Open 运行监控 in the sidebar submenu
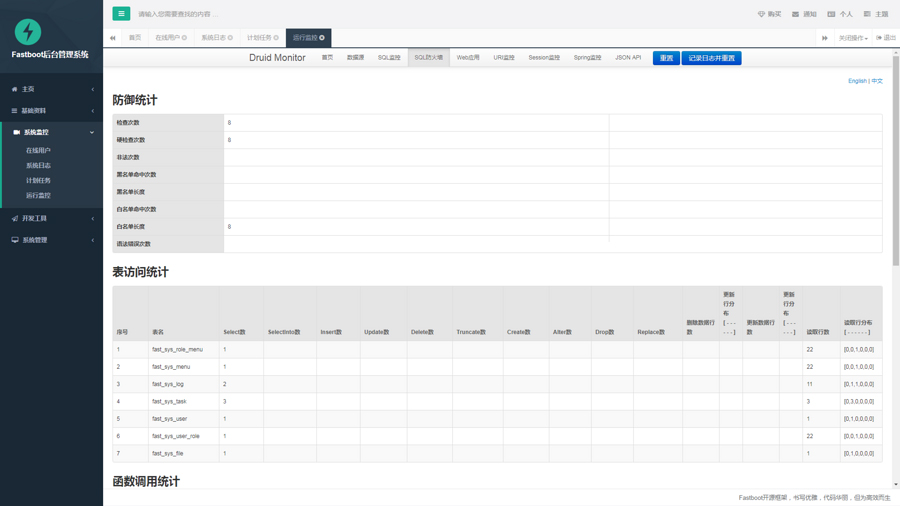 coord(38,195)
